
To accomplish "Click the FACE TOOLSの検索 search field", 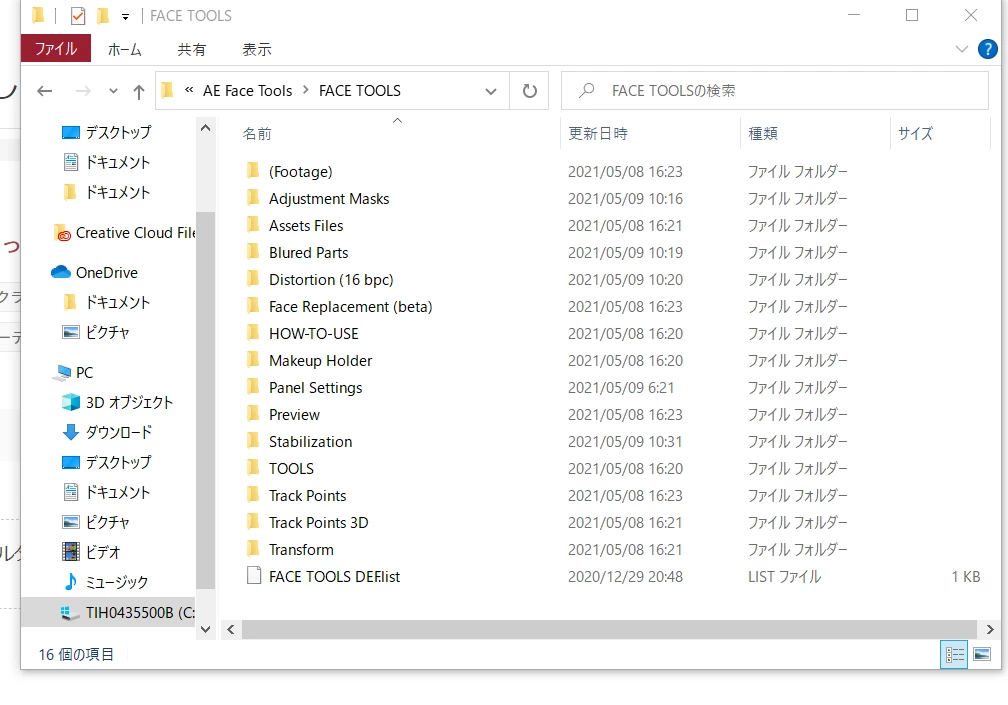I will 775,91.
